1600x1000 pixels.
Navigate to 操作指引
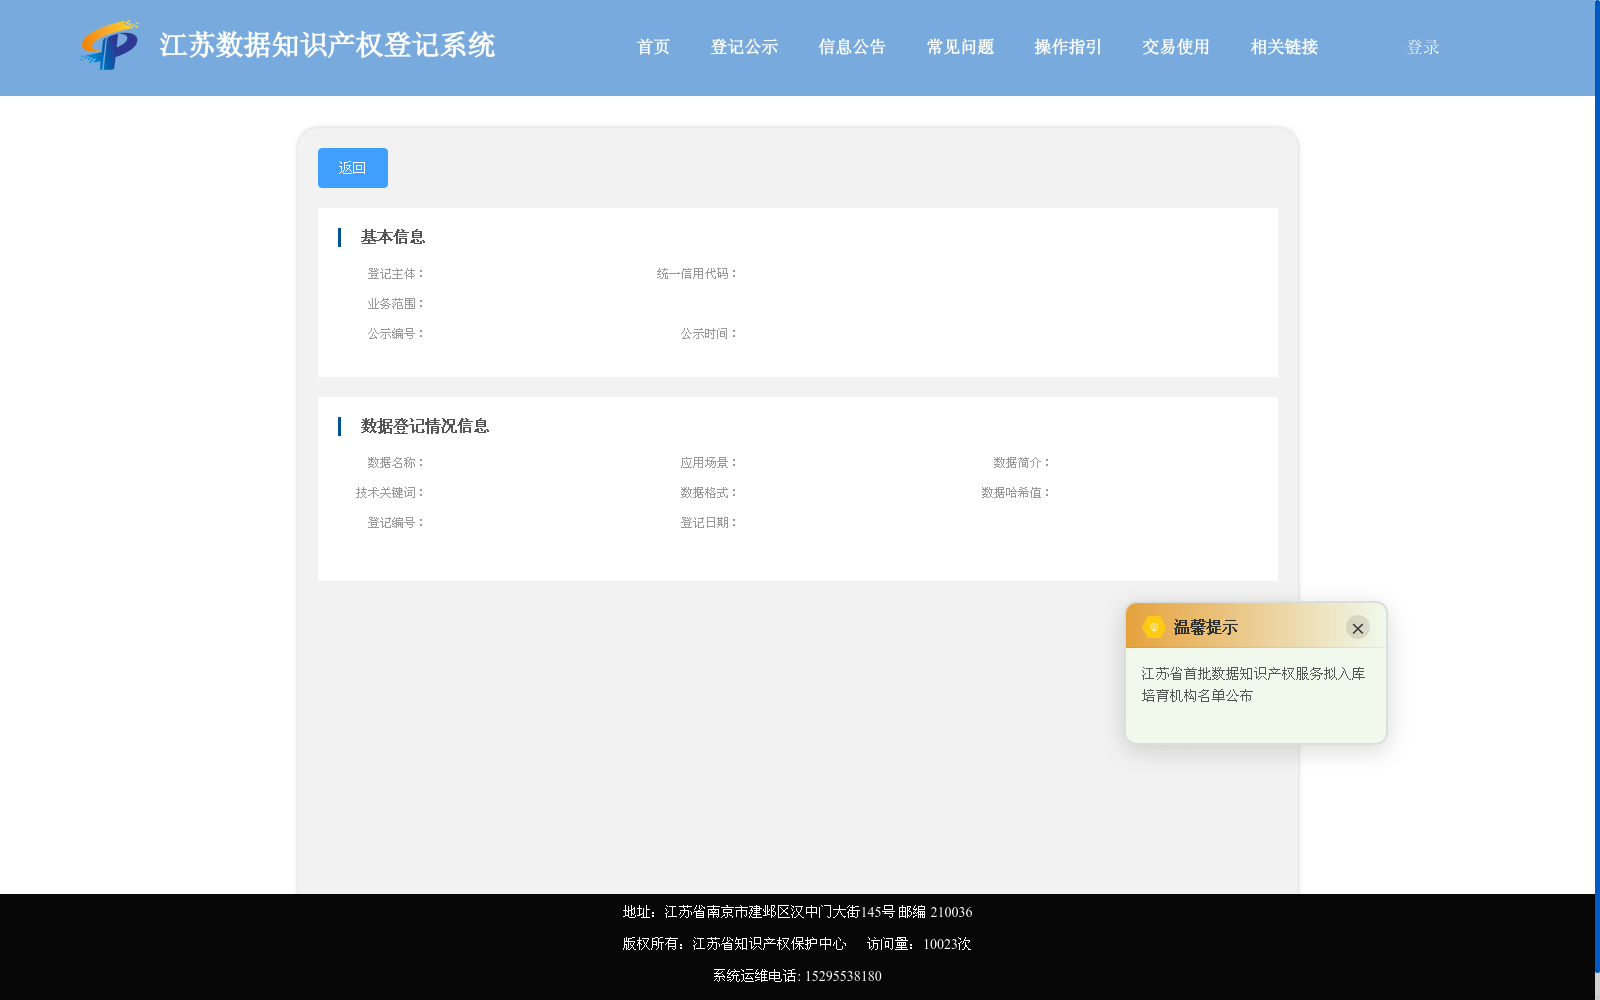click(1068, 47)
